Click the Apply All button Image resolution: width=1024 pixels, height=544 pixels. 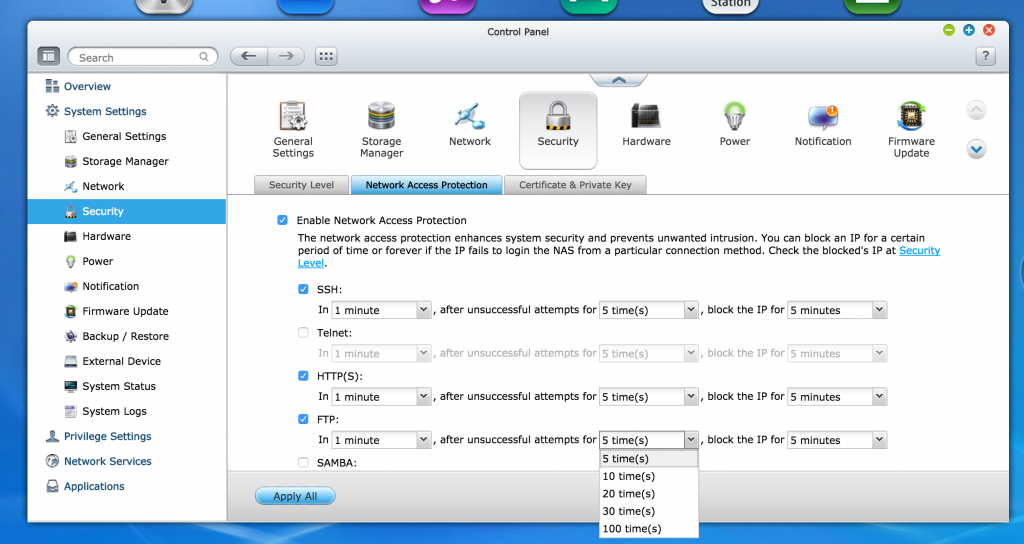(295, 496)
